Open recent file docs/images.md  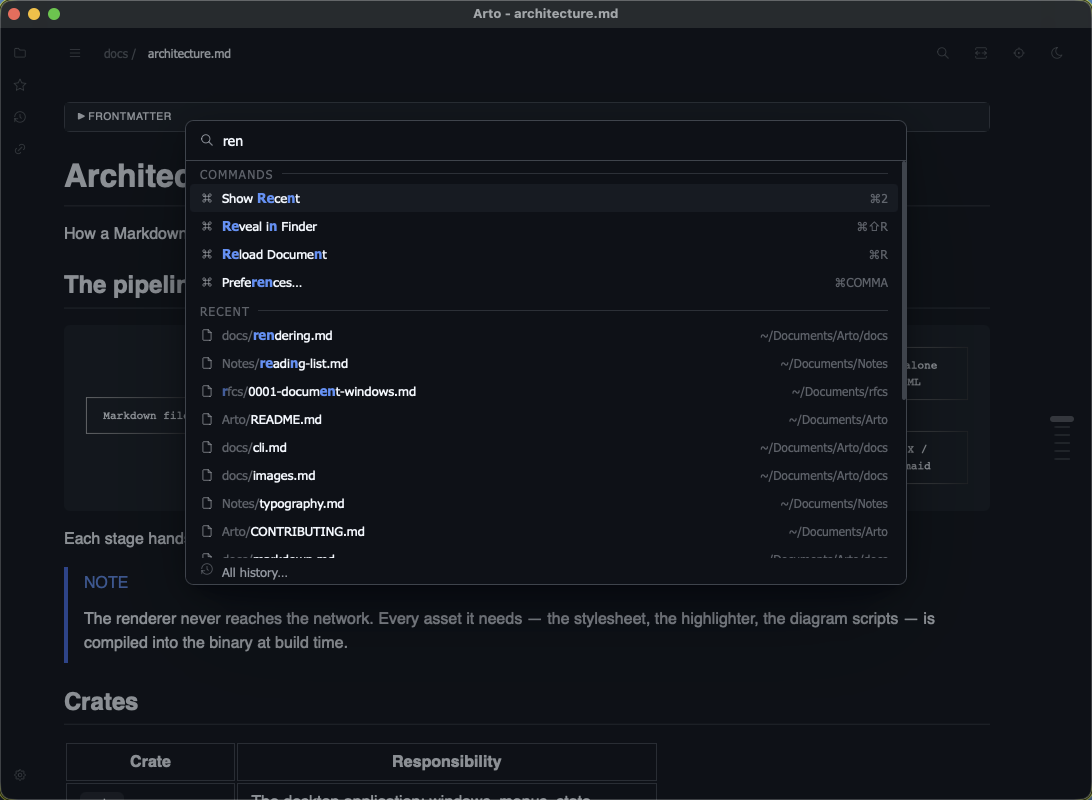click(x=543, y=476)
